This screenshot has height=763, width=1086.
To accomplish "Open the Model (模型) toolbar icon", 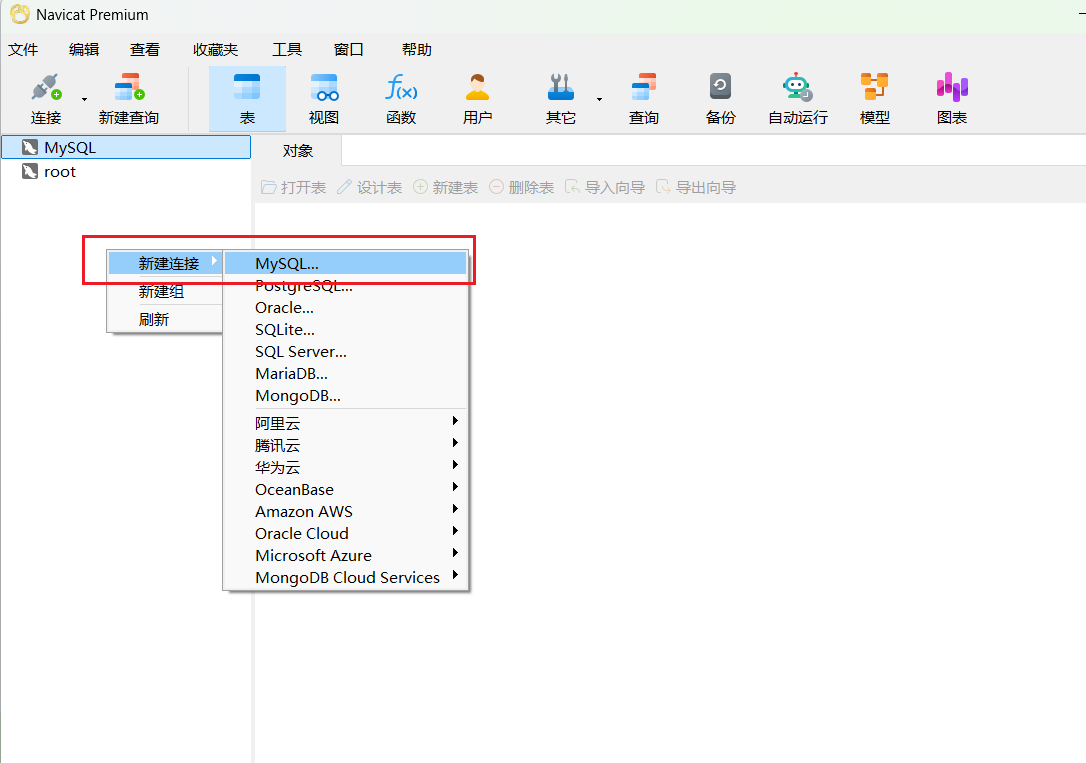I will [x=874, y=88].
